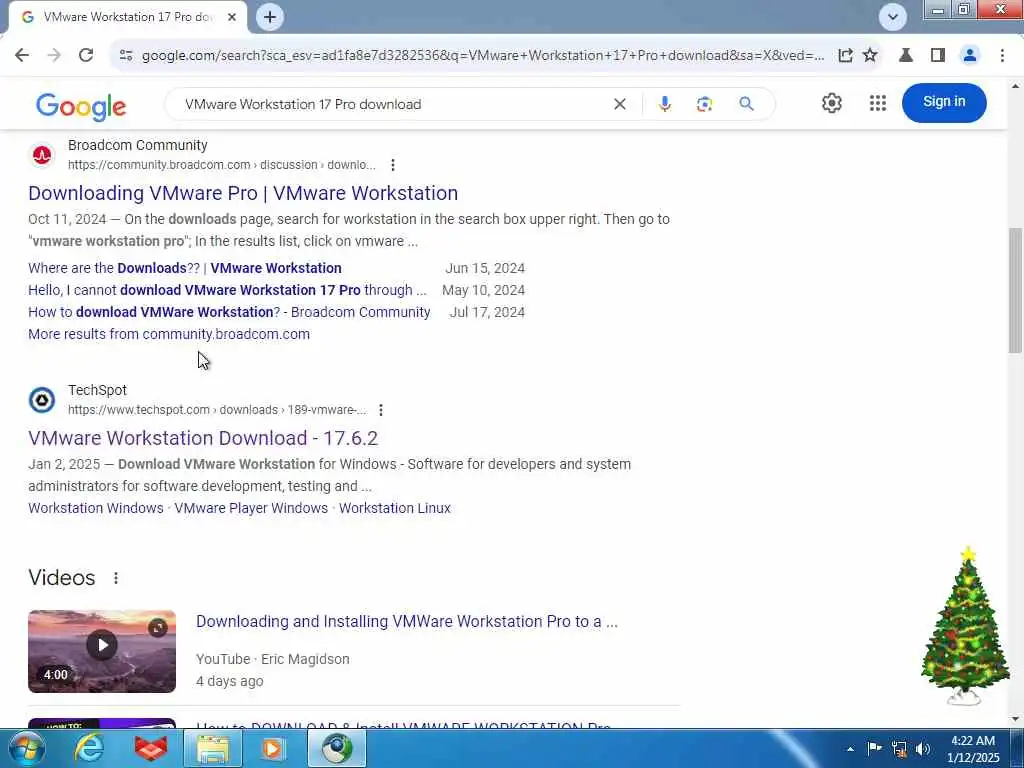The image size is (1024, 768).
Task: Open site information icon in address bar
Action: (125, 56)
